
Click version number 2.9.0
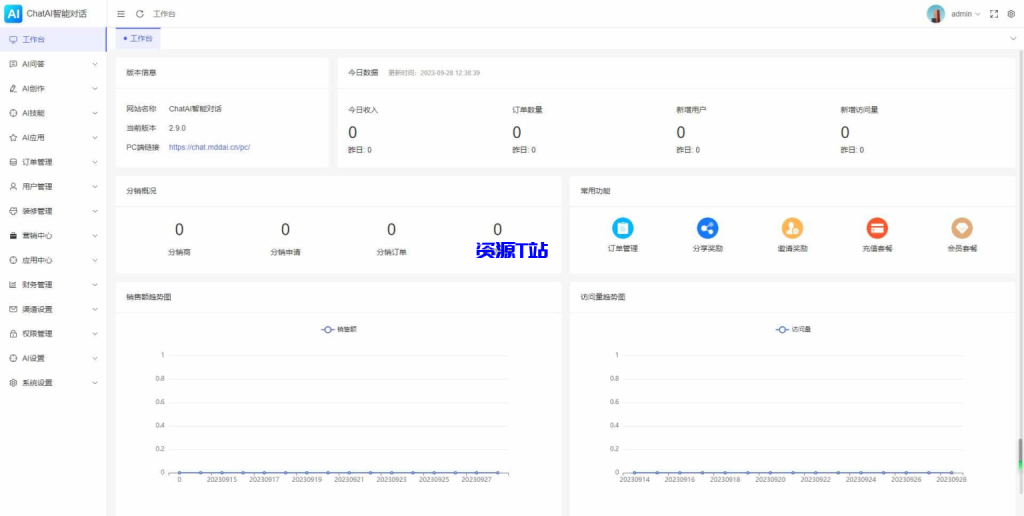[x=177, y=128]
